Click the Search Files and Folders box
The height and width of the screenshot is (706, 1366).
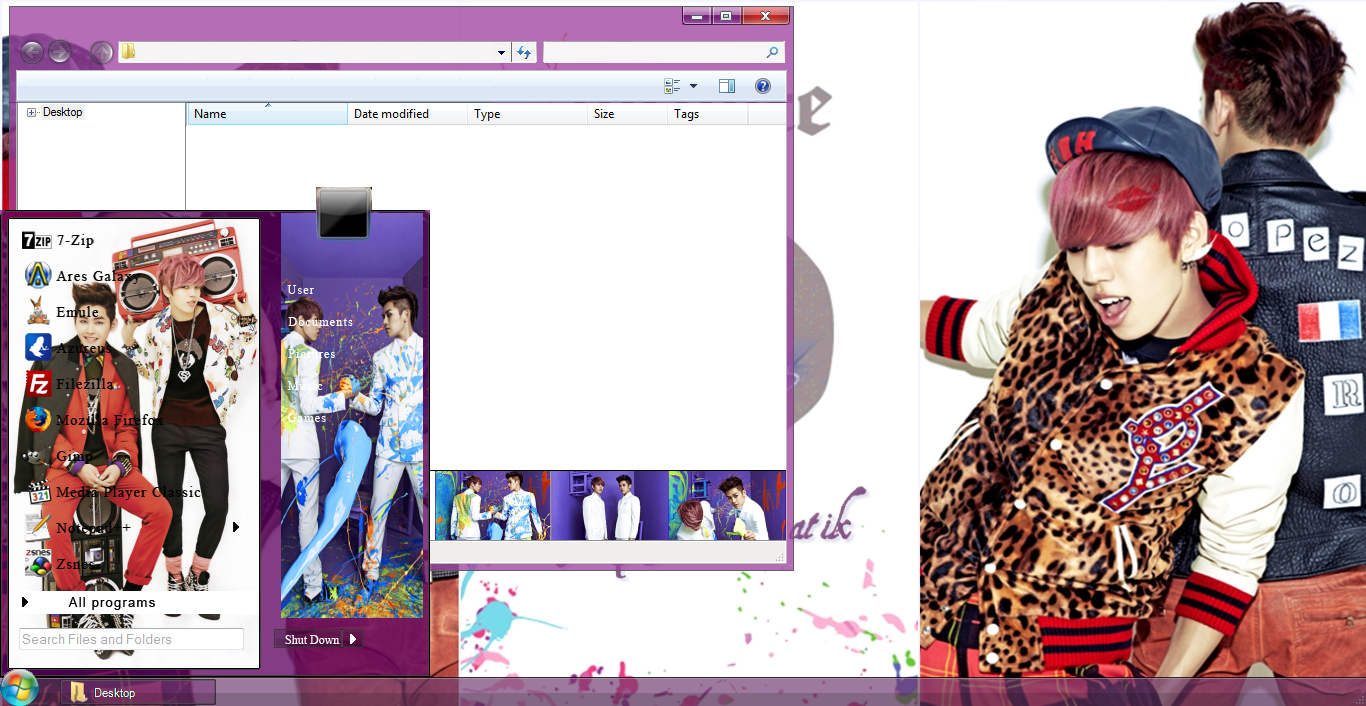click(x=130, y=639)
